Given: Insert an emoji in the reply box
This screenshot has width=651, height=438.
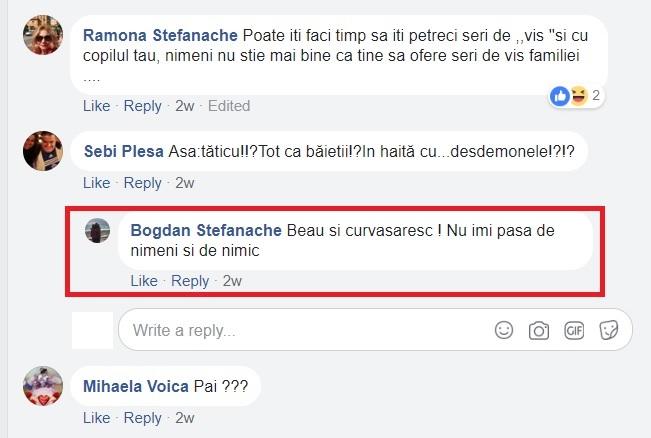Looking at the screenshot, I should click(505, 330).
